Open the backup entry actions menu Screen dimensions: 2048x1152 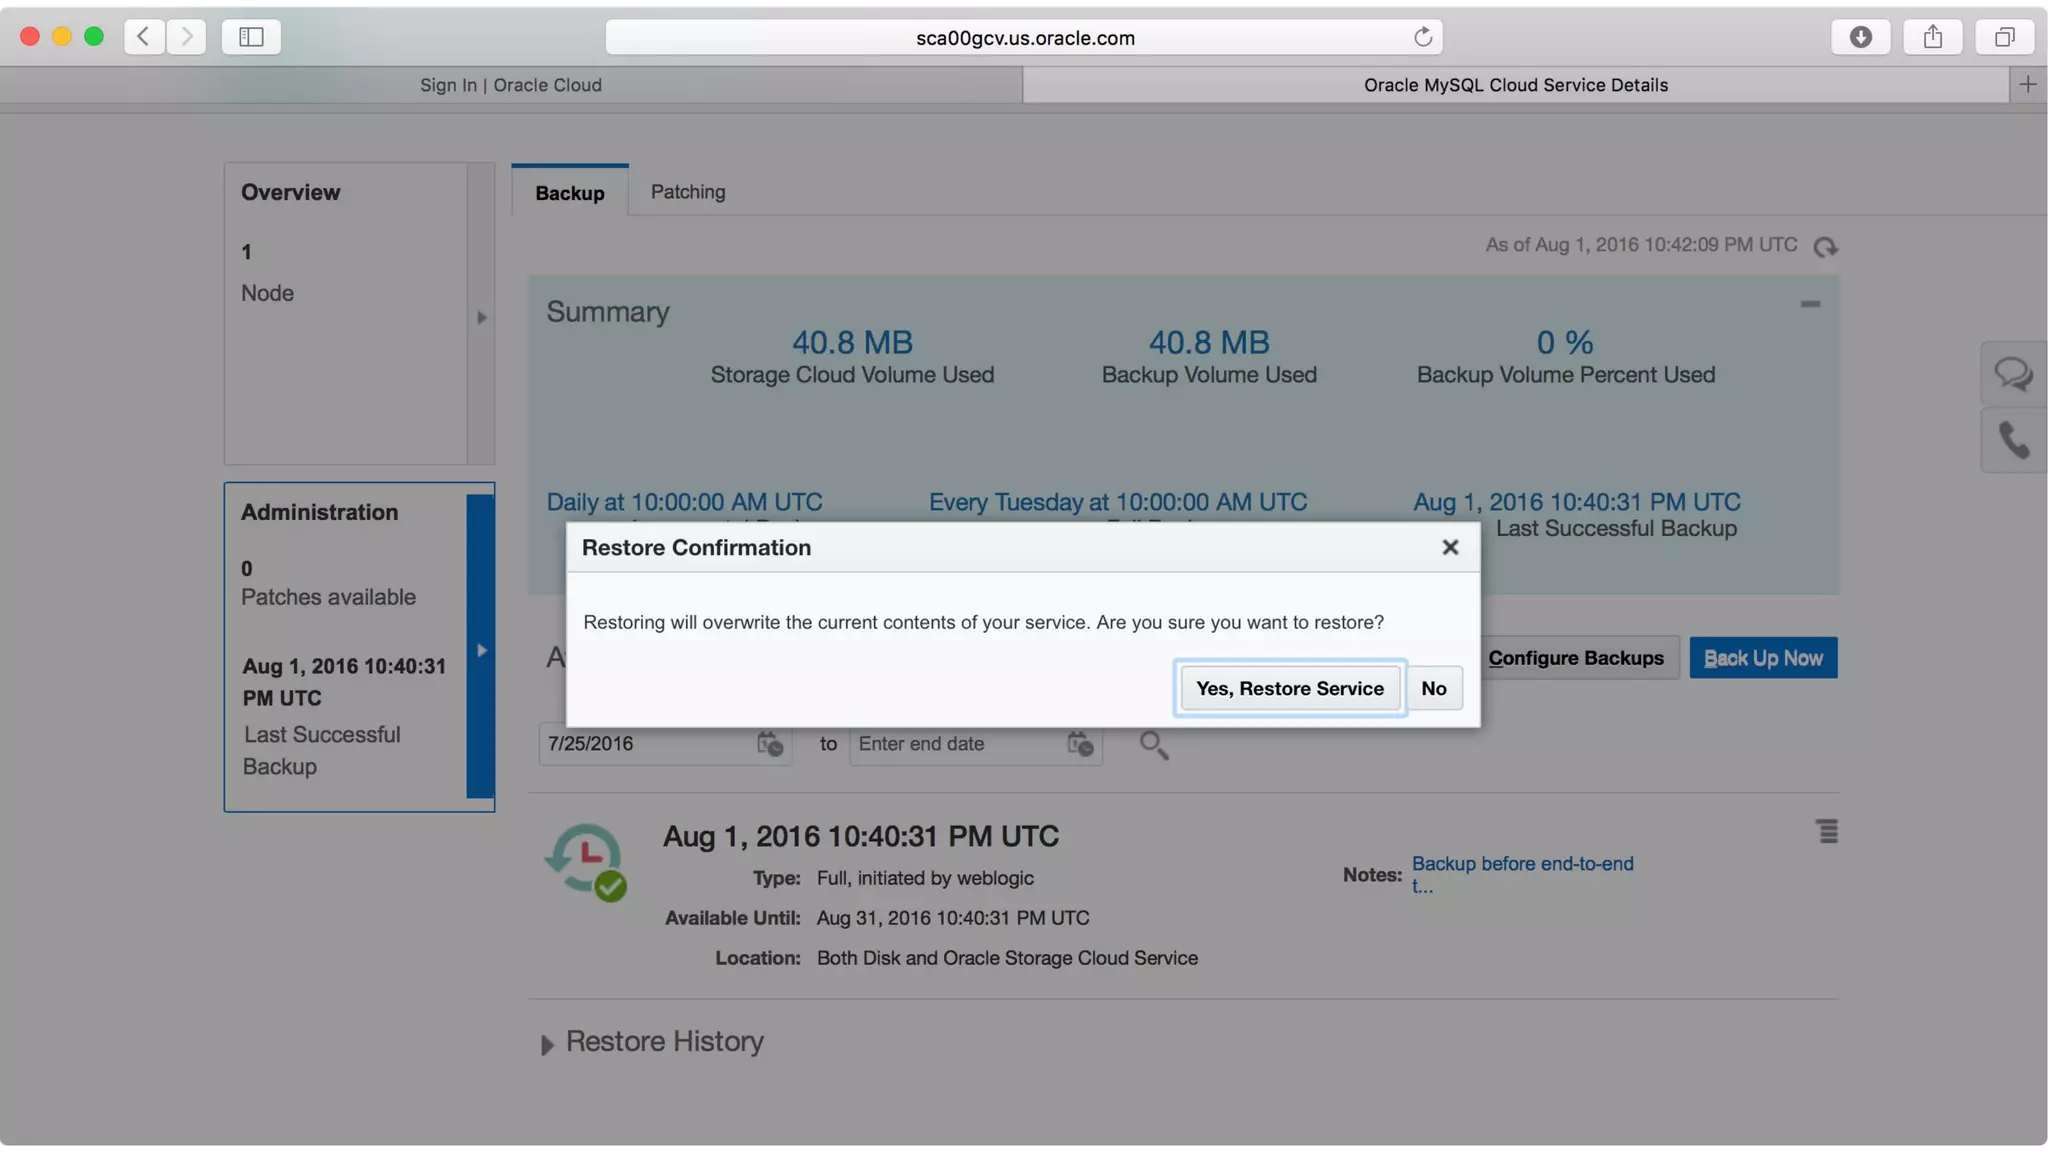[x=1827, y=831]
